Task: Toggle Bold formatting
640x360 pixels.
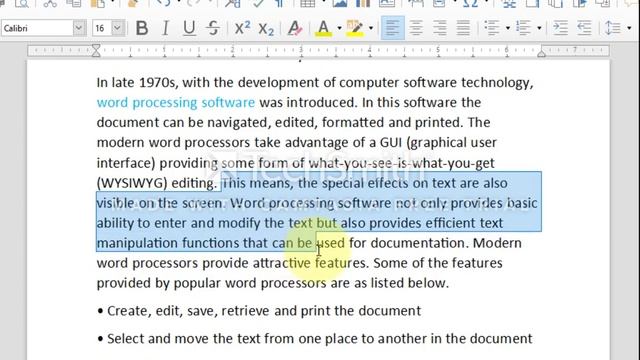Action: coord(142,28)
